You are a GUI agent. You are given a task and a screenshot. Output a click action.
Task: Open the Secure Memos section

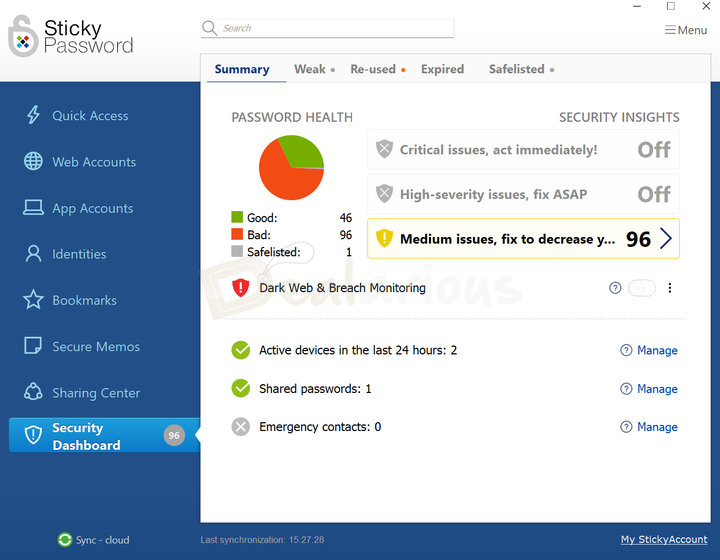pos(96,346)
